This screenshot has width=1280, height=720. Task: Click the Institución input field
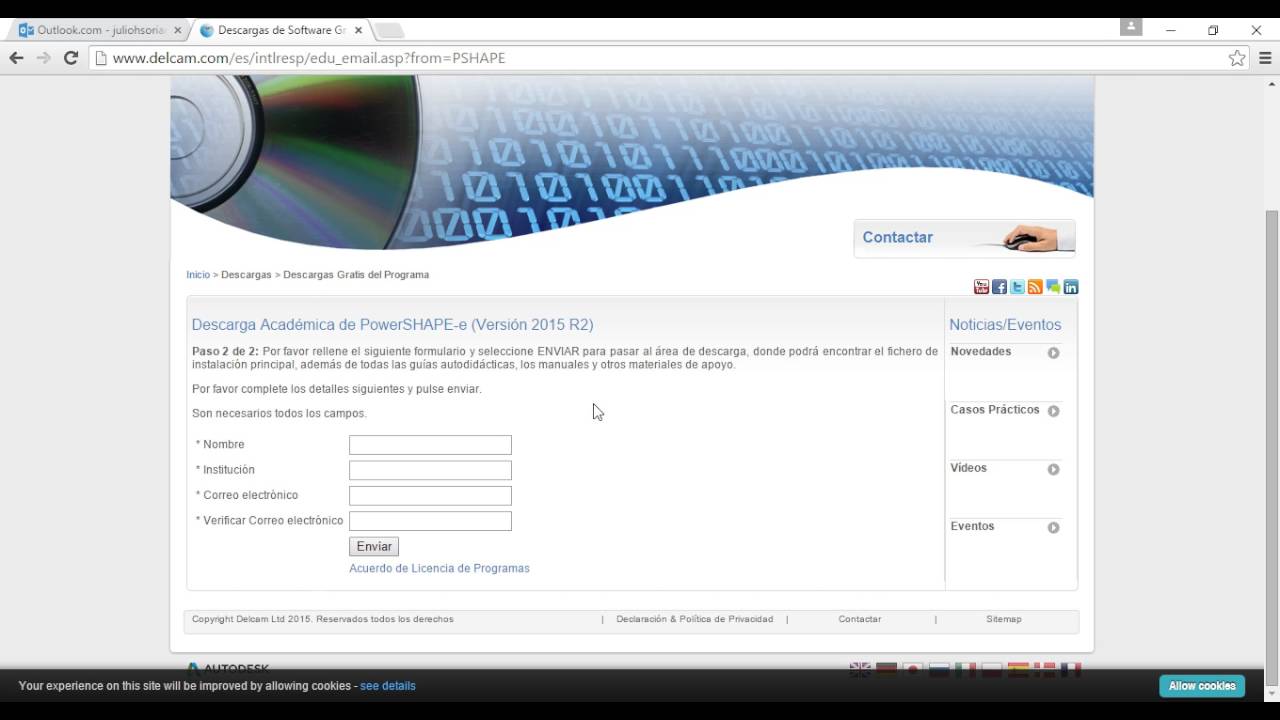click(430, 470)
